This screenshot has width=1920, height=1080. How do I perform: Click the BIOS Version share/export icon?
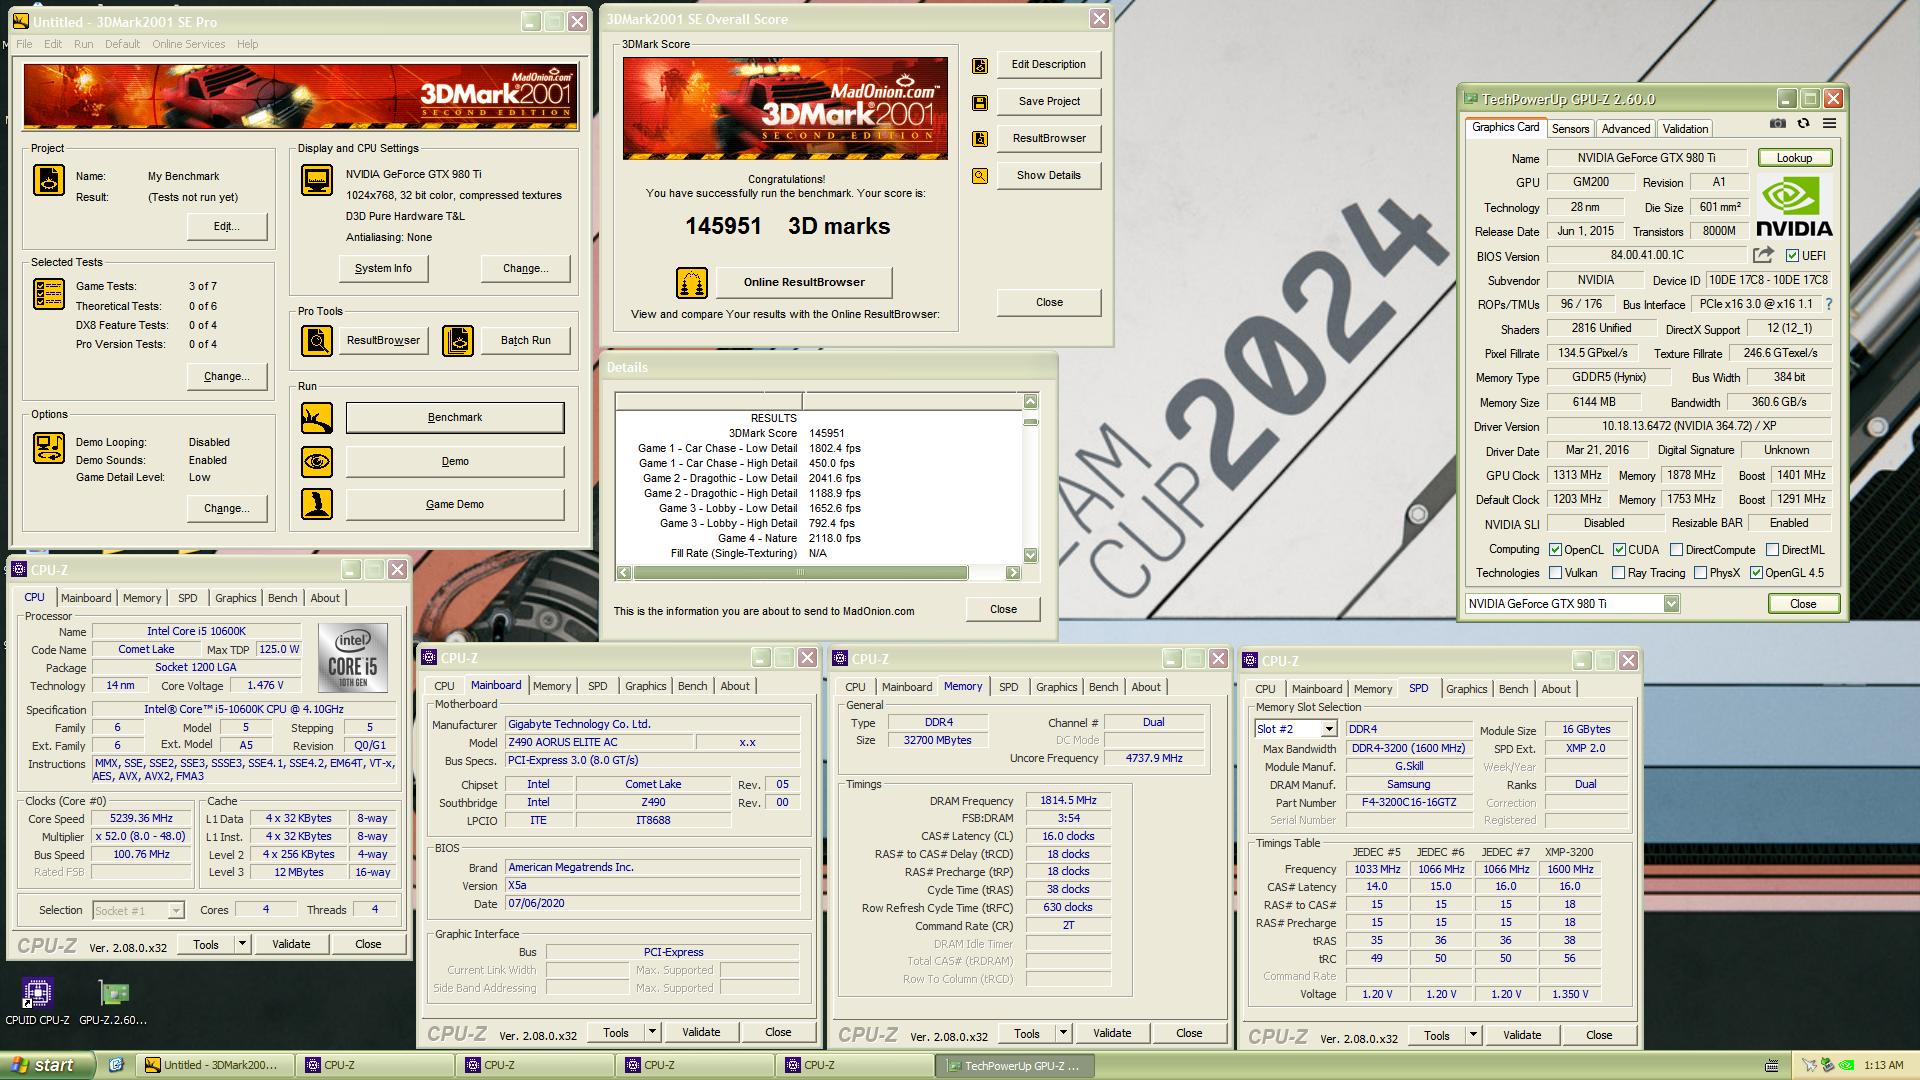tap(1763, 255)
